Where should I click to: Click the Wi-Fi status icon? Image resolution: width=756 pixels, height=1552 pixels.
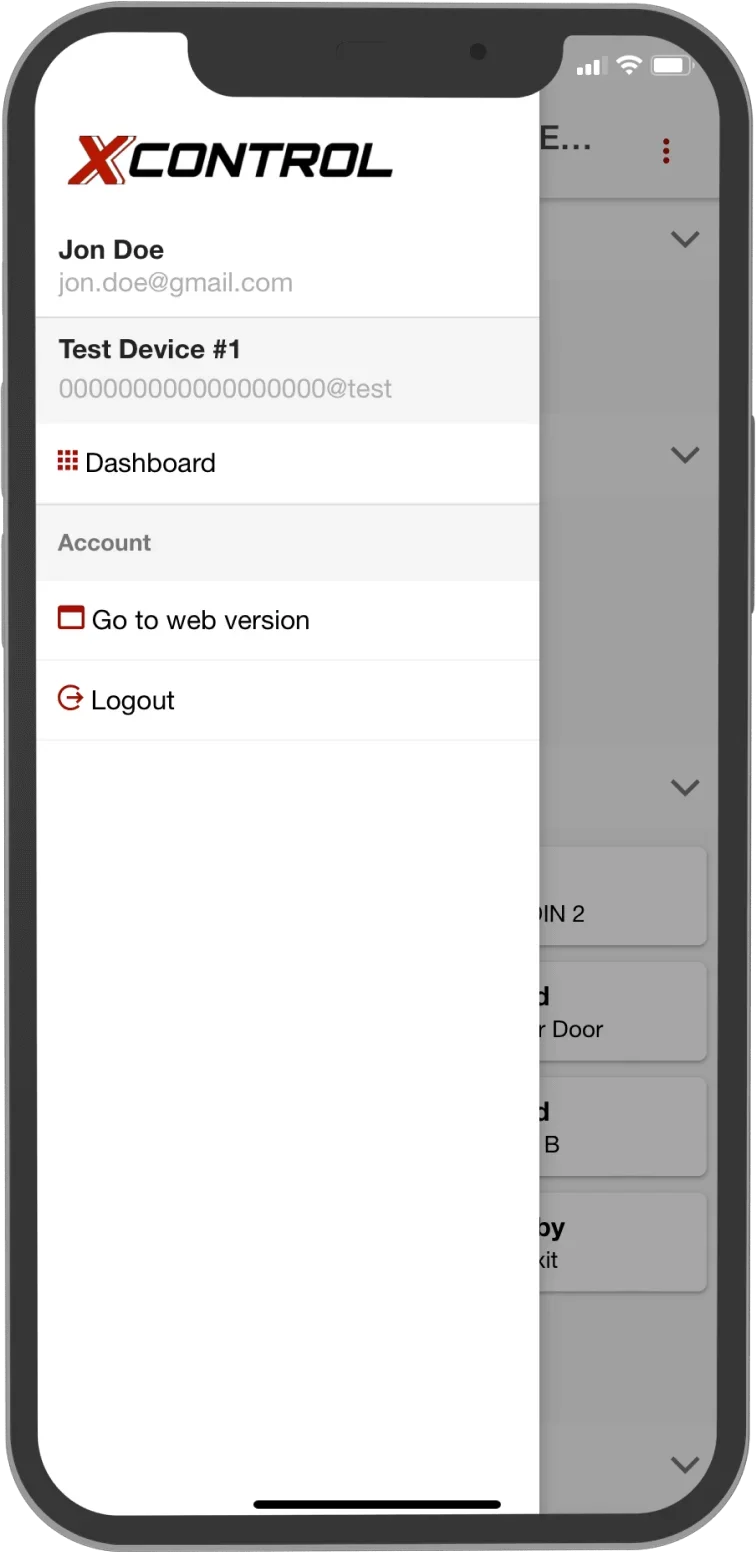pos(629,66)
